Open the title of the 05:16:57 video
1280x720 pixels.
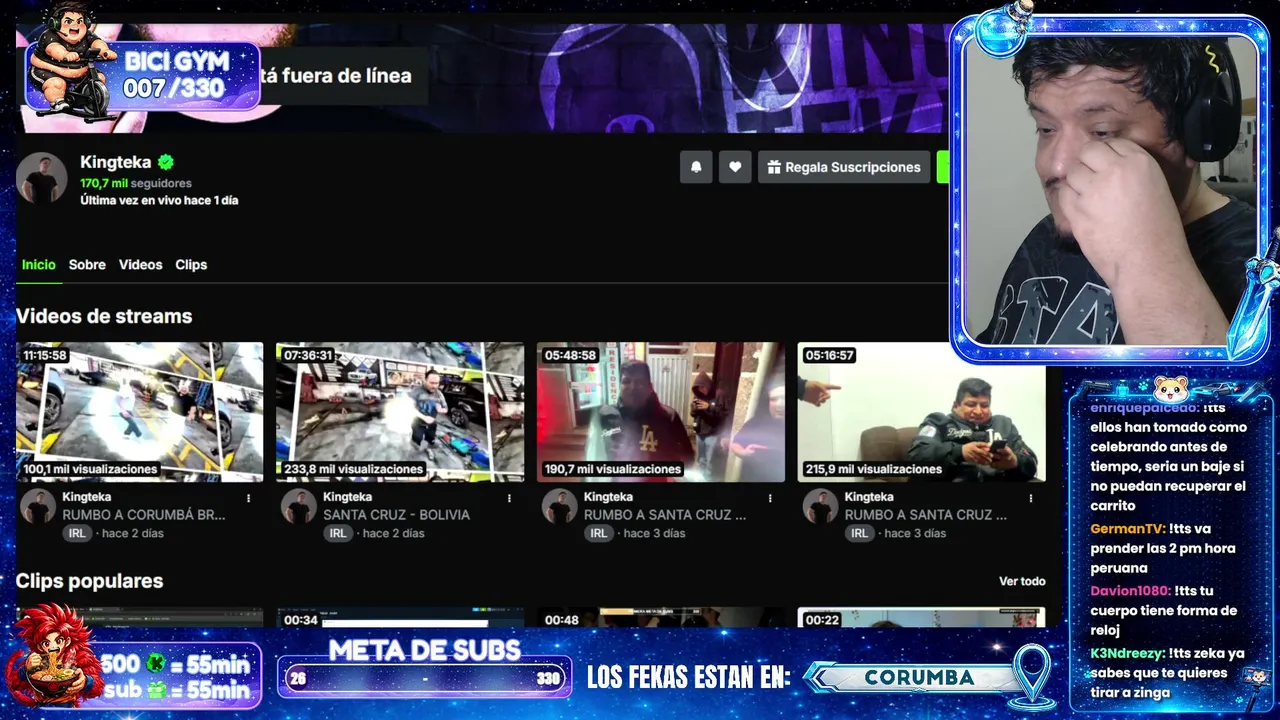(926, 515)
